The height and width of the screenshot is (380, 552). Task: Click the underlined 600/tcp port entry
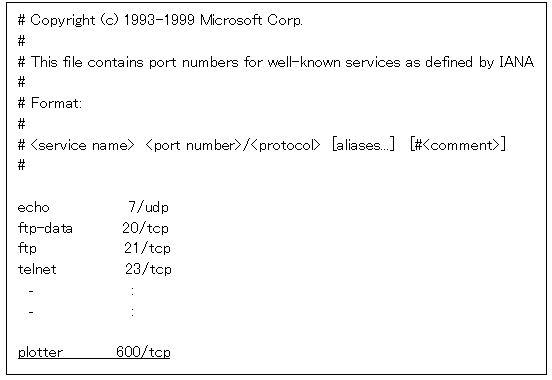[x=143, y=352]
